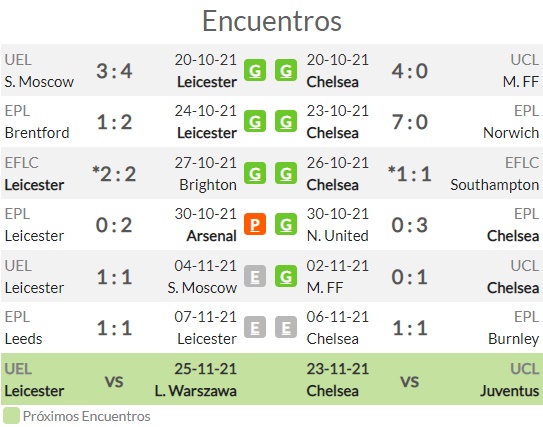
Task: Click the Southampton team name in EFLC row
Action: click(x=495, y=185)
